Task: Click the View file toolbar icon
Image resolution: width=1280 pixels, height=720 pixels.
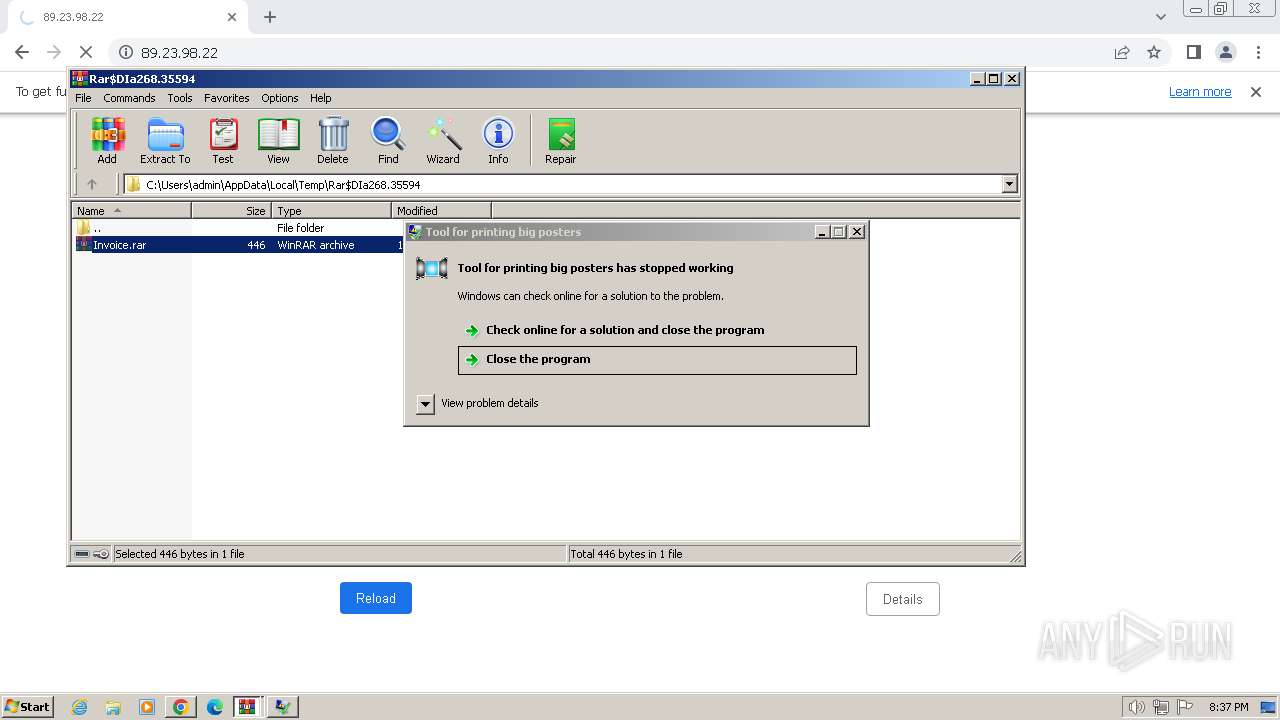Action: (x=278, y=140)
